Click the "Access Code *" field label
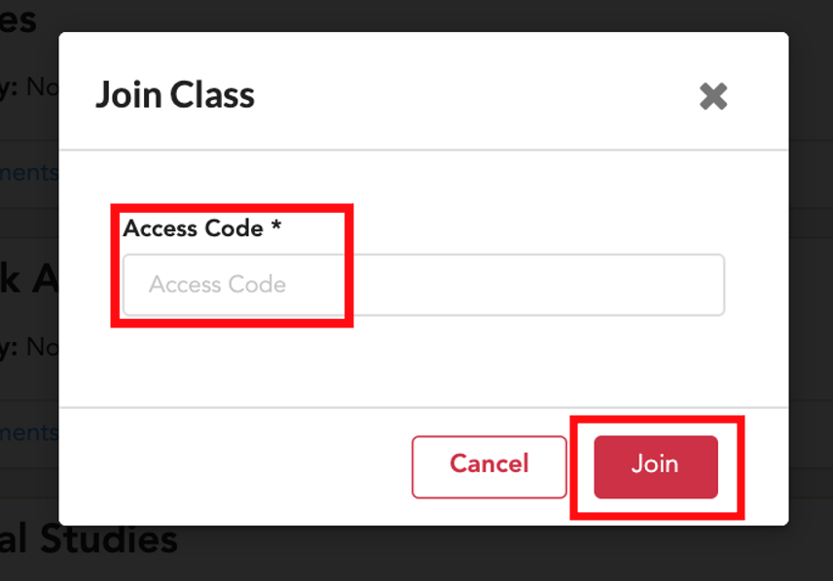 193,228
